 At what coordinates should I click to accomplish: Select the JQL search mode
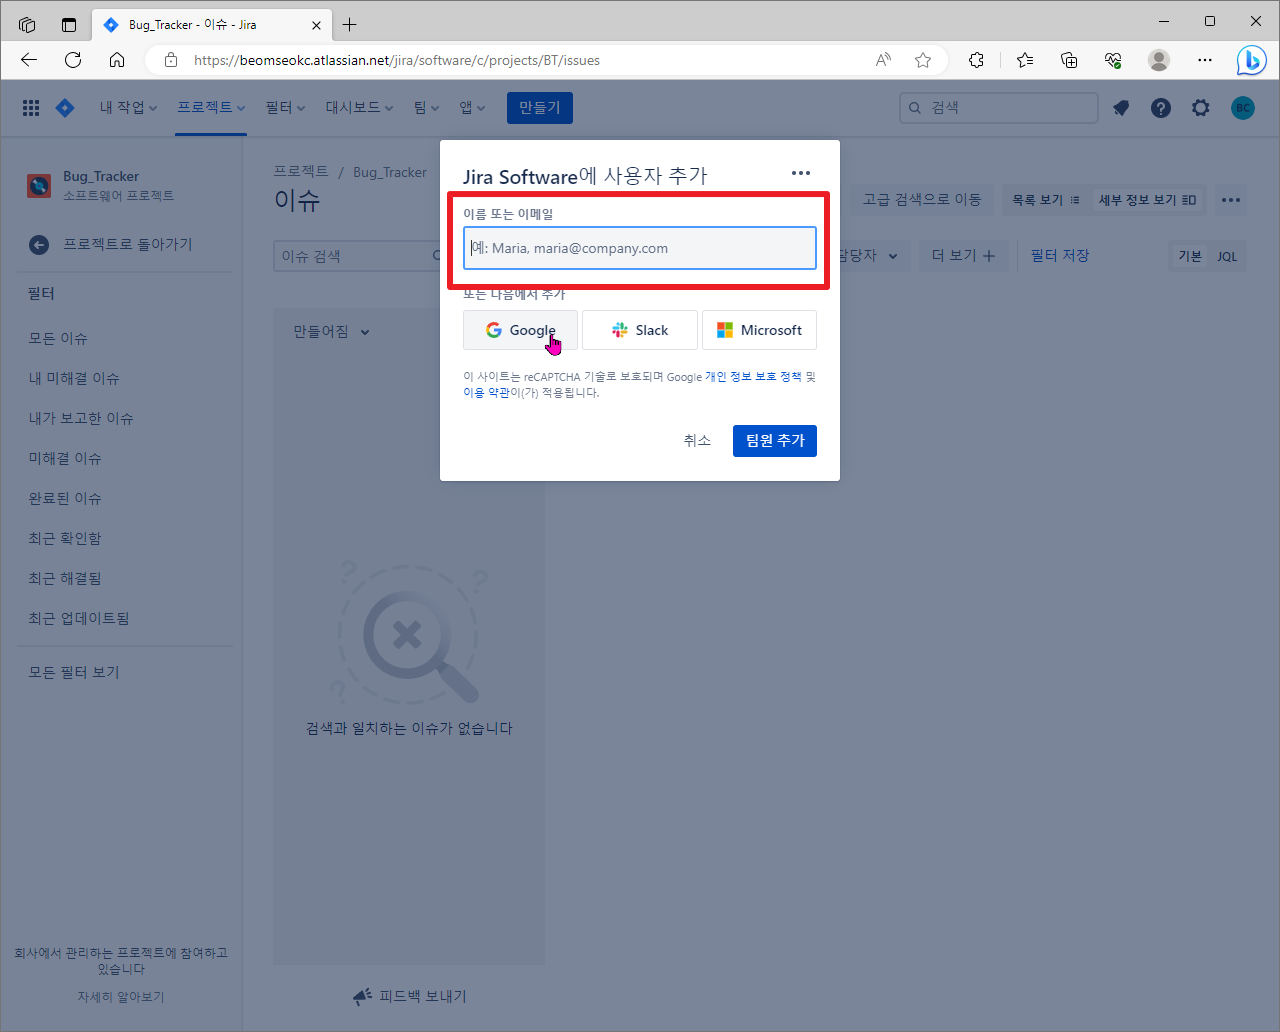pos(1227,256)
